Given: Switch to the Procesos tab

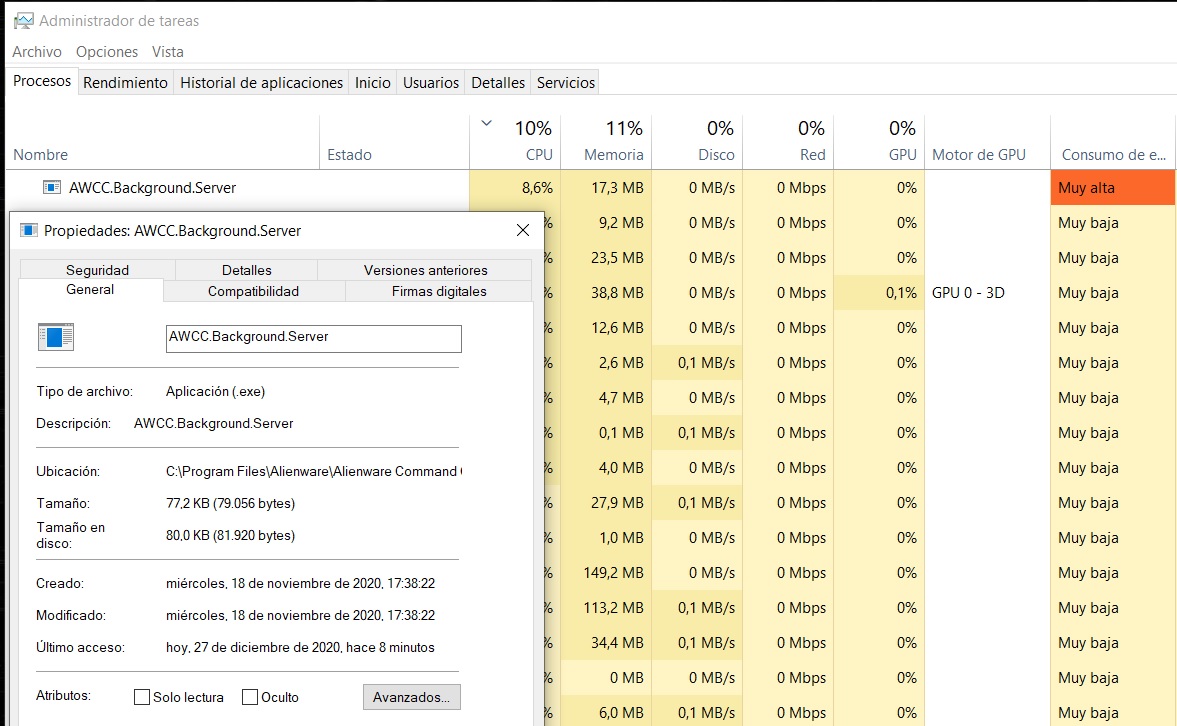Looking at the screenshot, I should click(x=42, y=81).
